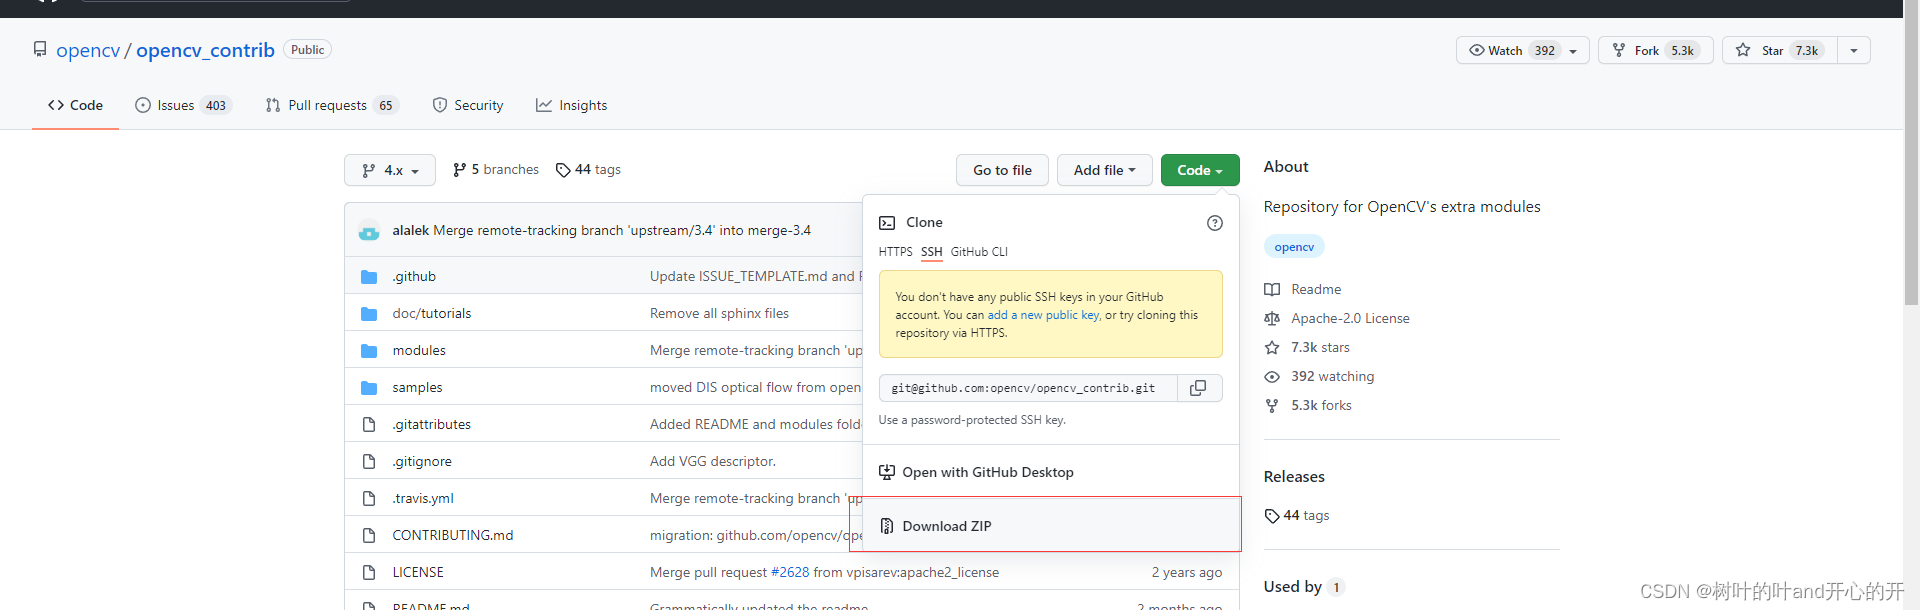
Task: Open the Used by link
Action: (1304, 587)
